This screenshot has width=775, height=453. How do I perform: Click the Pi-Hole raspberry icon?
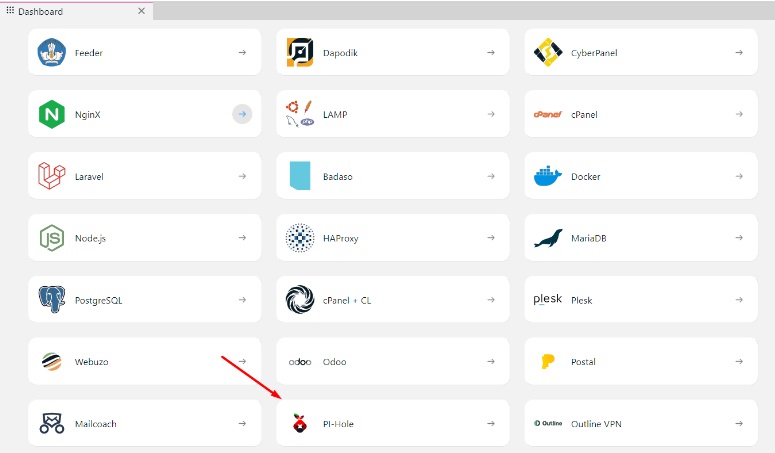[299, 424]
